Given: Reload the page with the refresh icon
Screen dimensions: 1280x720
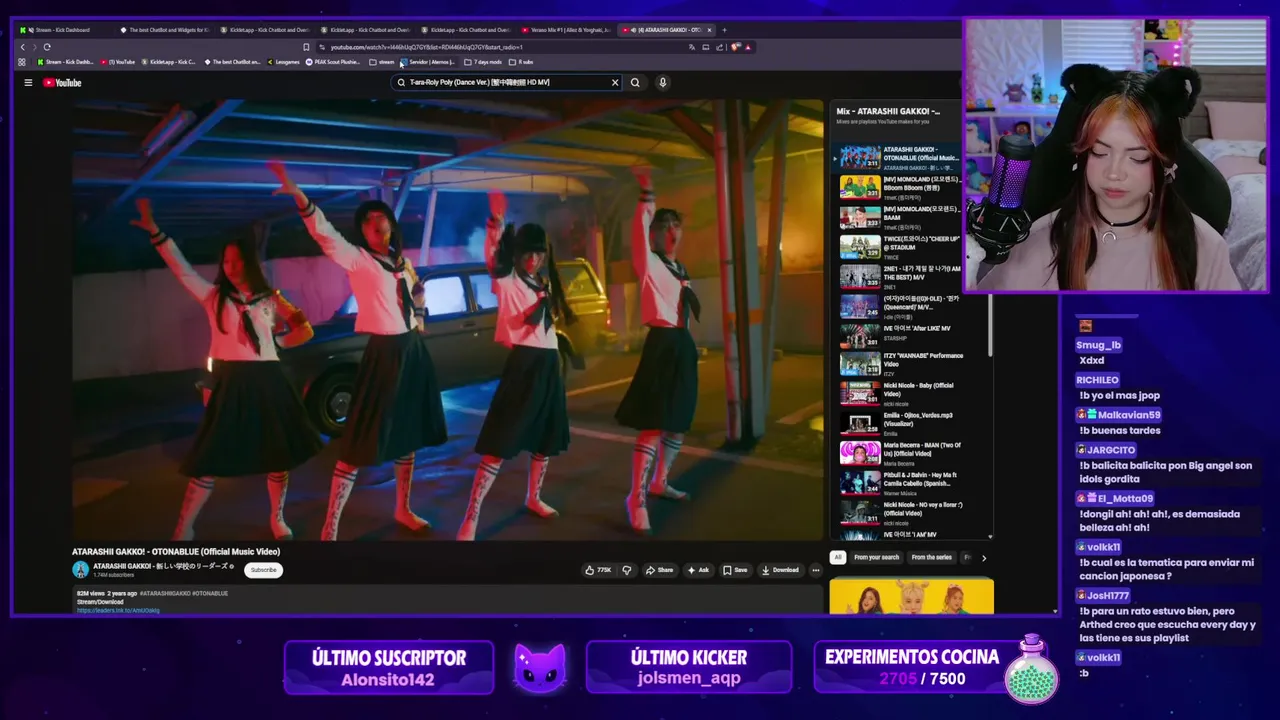Looking at the screenshot, I should point(47,47).
